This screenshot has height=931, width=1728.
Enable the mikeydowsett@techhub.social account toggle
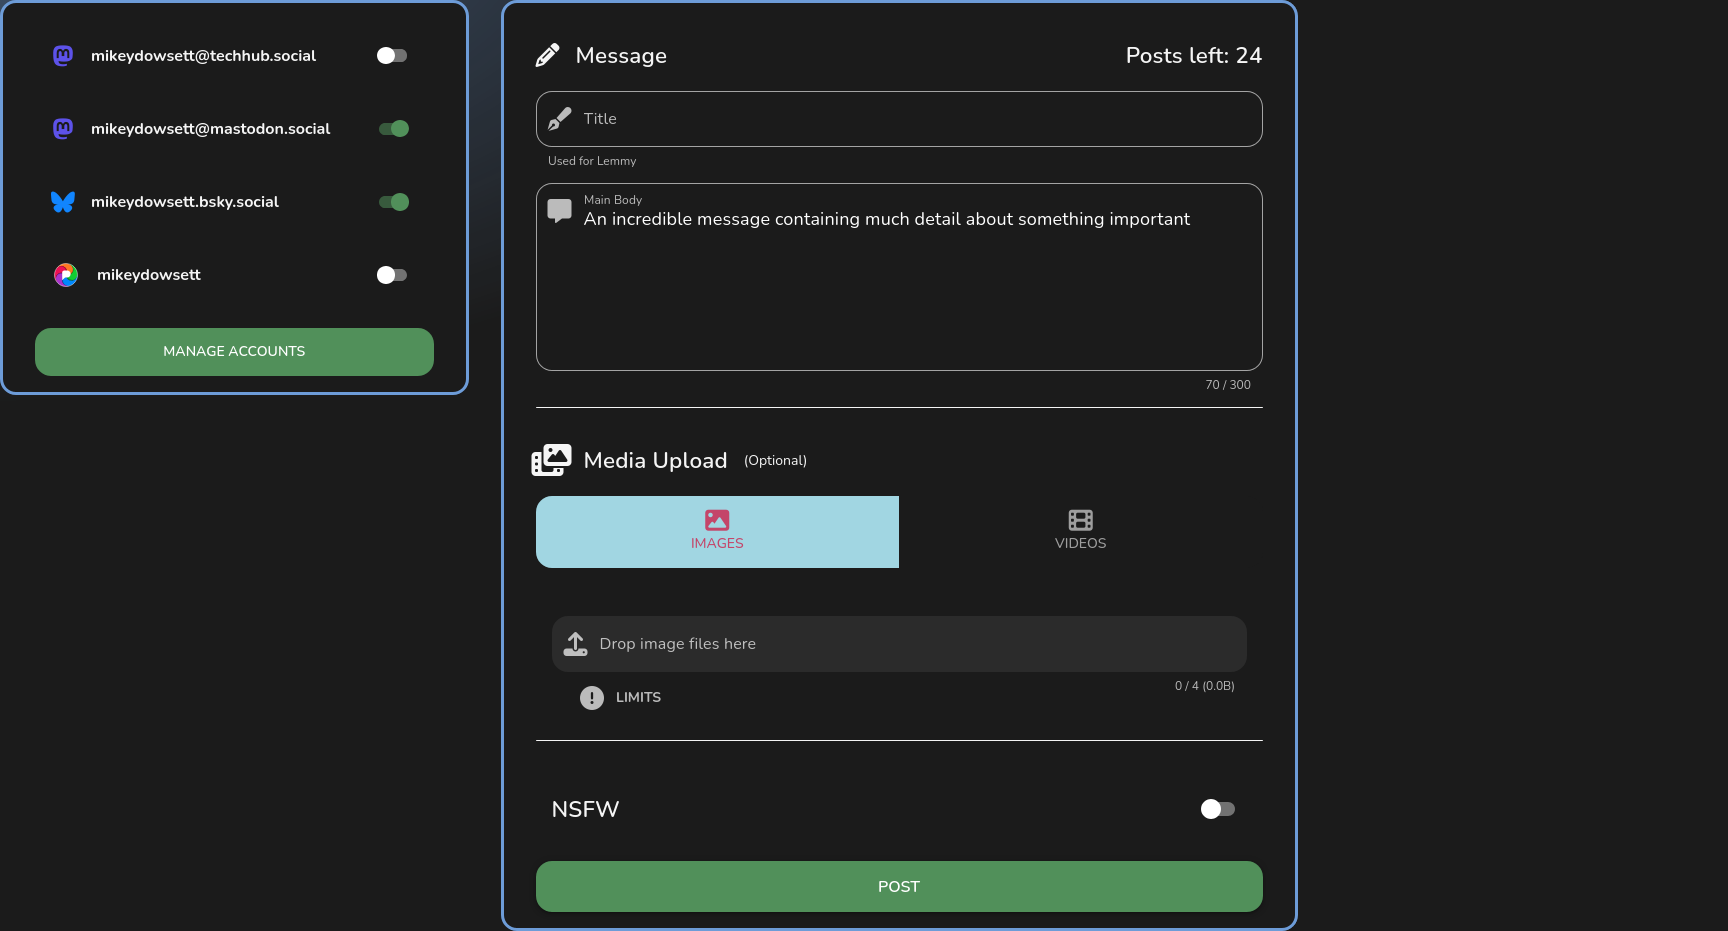pos(392,56)
